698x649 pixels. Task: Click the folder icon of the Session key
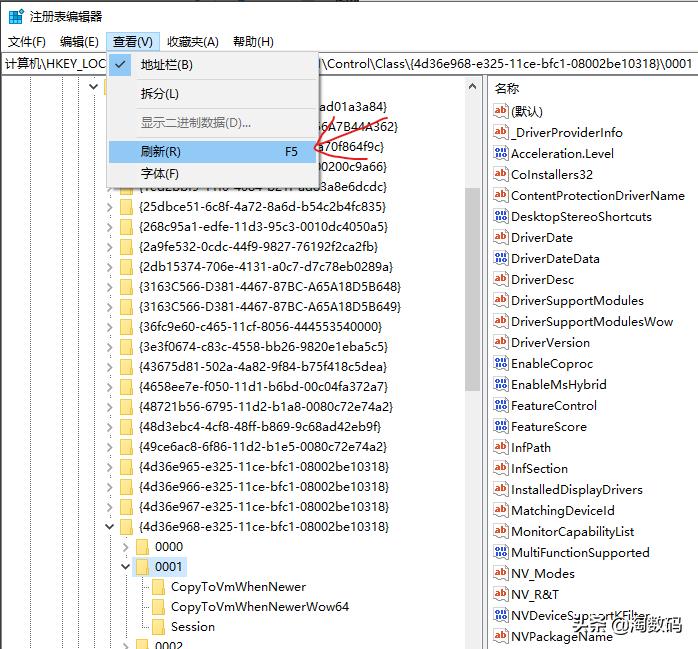coord(158,627)
